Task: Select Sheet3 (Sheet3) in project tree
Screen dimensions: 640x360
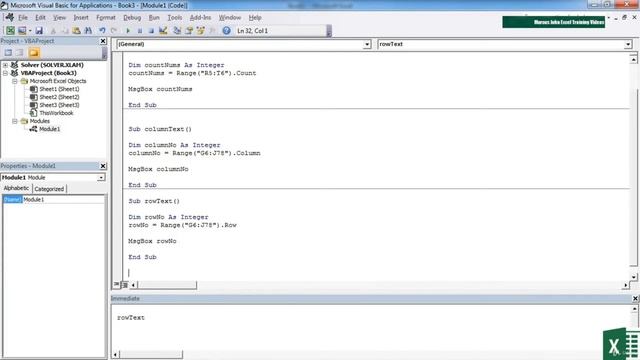Action: click(59, 105)
